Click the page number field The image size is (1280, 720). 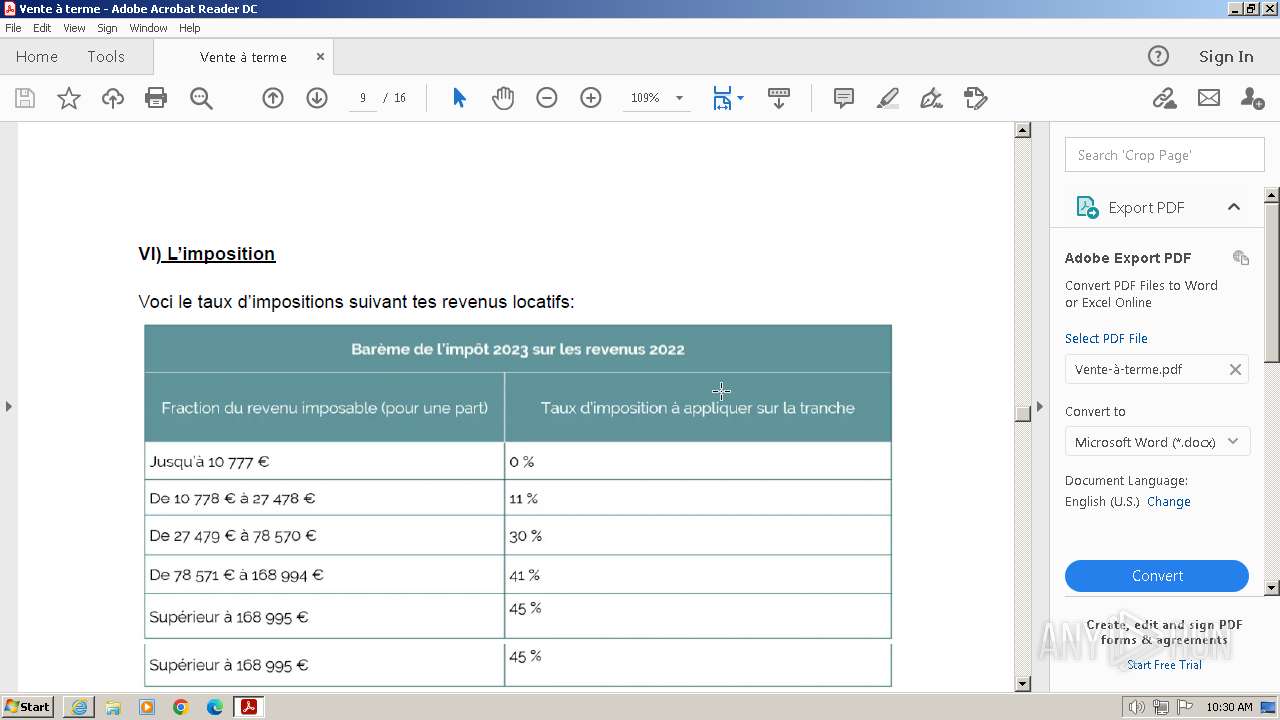pos(363,98)
